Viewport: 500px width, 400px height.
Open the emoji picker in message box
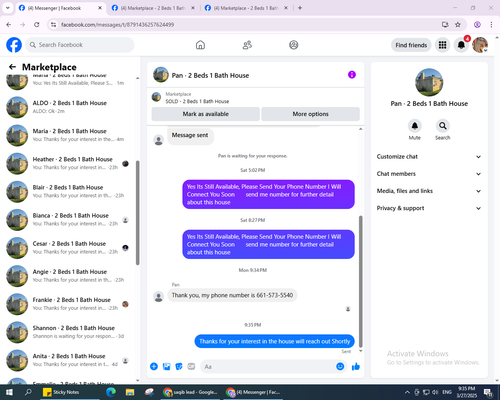click(x=340, y=367)
